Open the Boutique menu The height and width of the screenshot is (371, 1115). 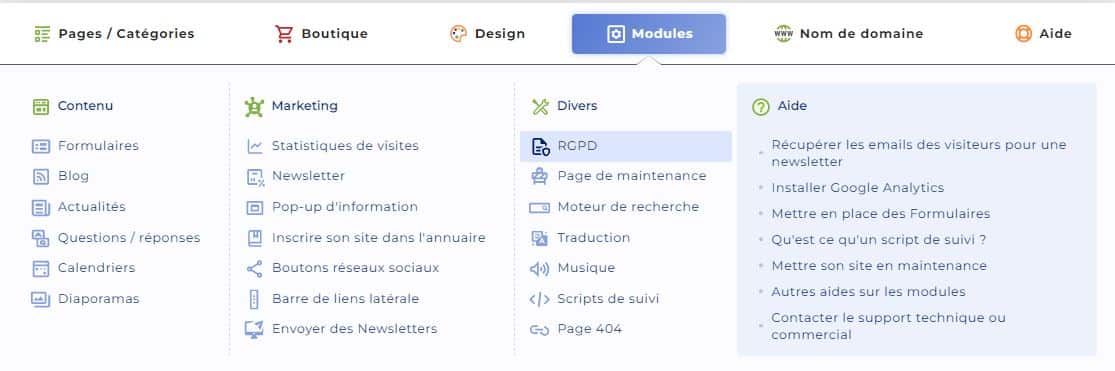click(x=321, y=33)
